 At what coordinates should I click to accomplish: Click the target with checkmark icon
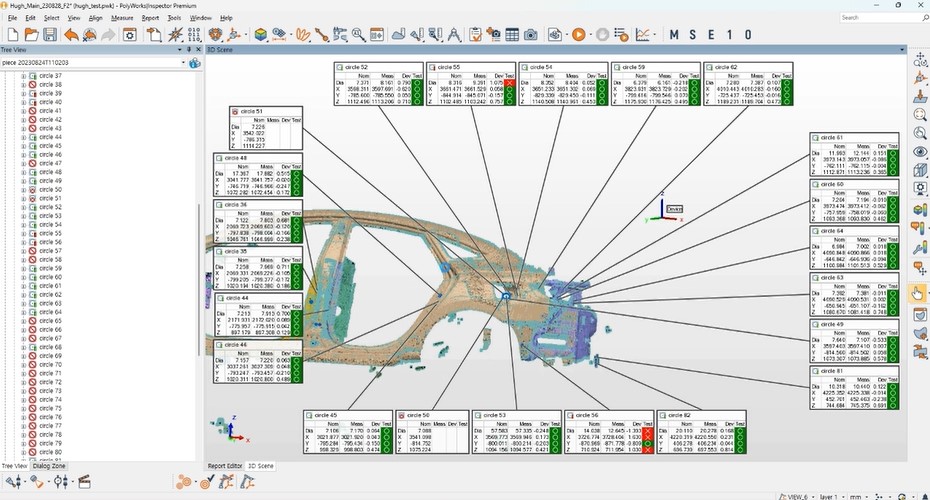click(208, 482)
